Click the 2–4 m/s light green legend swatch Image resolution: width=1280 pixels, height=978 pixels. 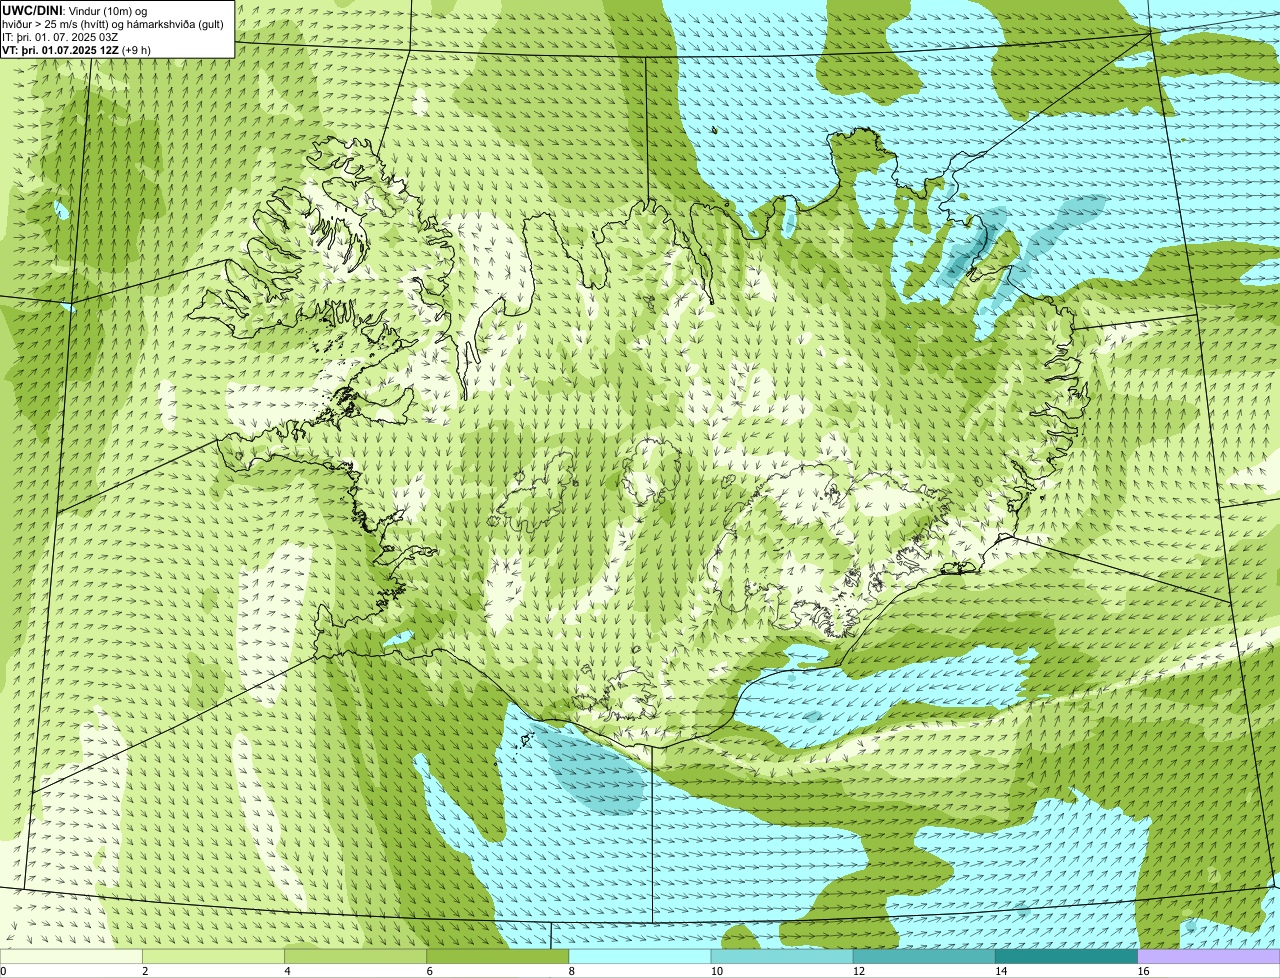[x=213, y=956]
